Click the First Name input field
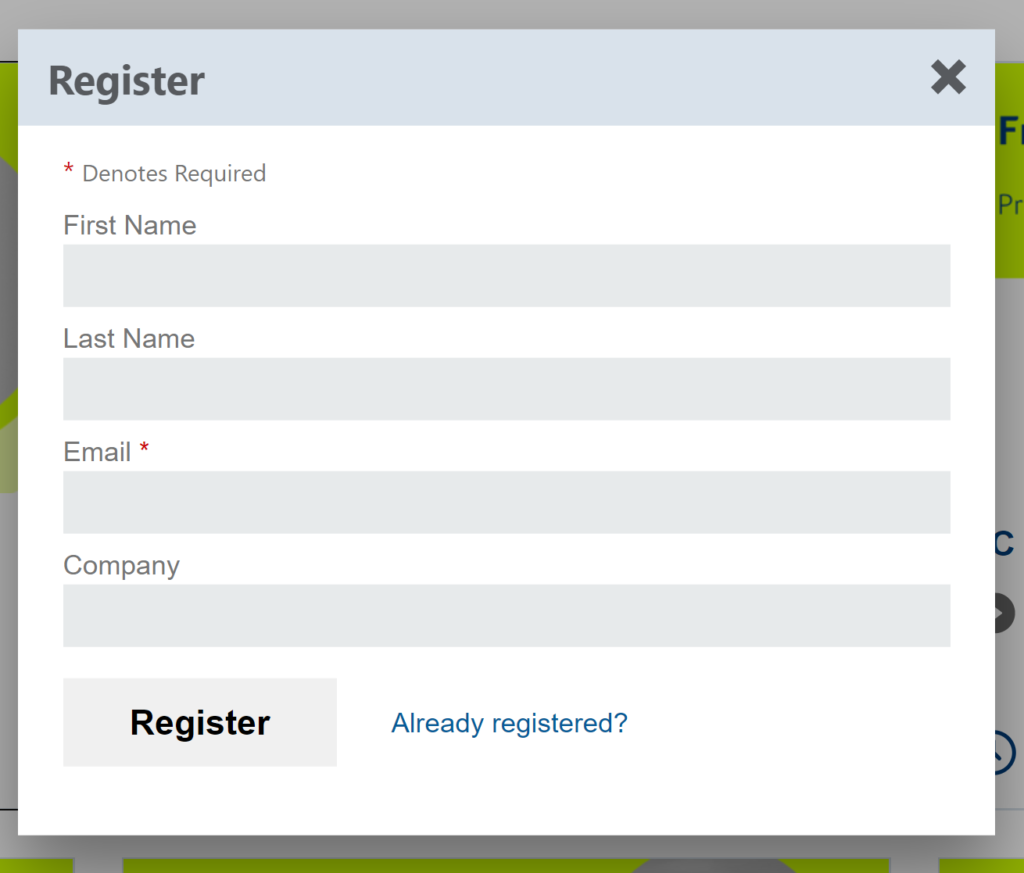This screenshot has width=1024, height=873. (x=506, y=275)
